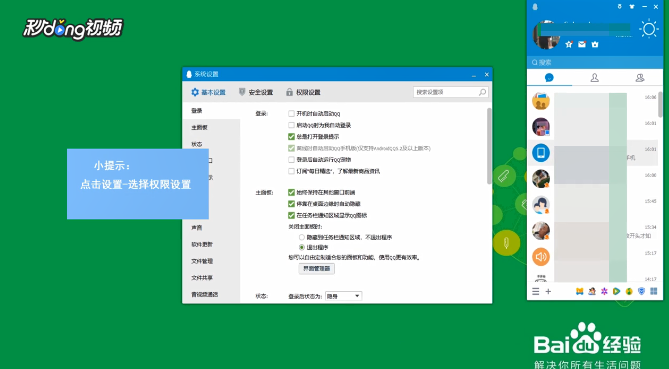
Task: Enable 开机时自动启动QQ checkbox
Action: point(291,113)
